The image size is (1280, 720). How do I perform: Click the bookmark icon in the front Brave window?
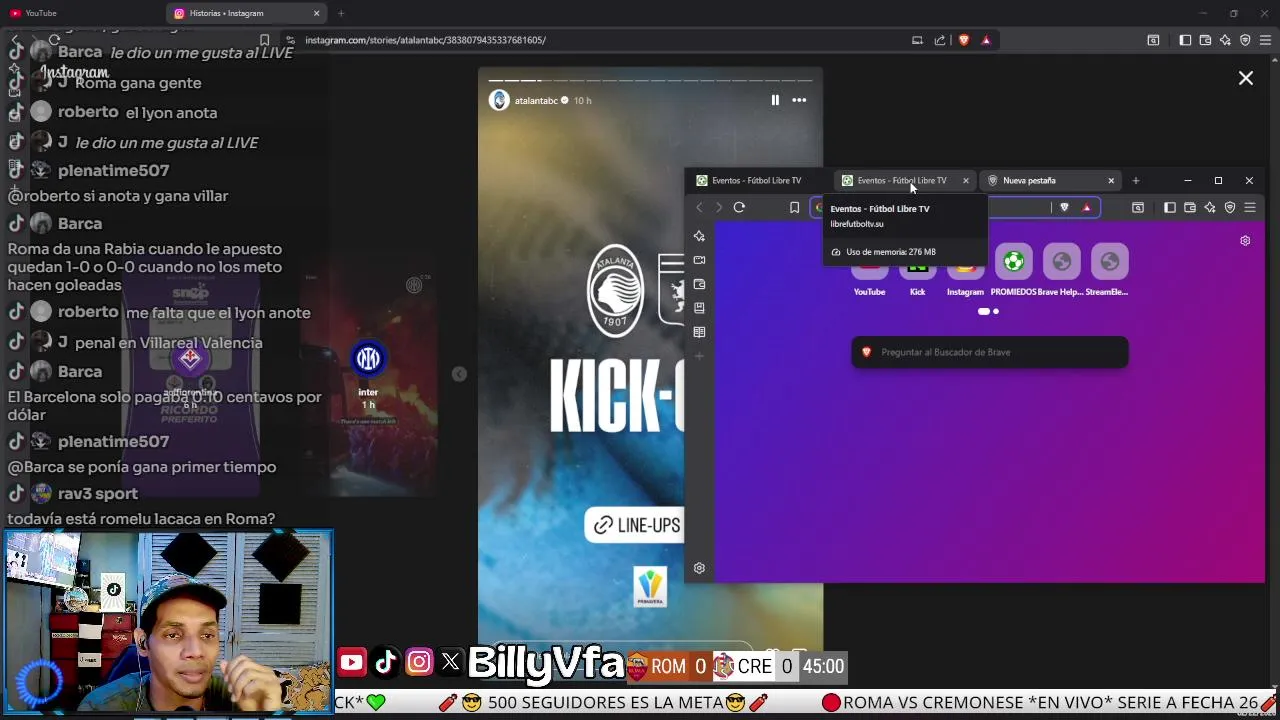pos(794,208)
